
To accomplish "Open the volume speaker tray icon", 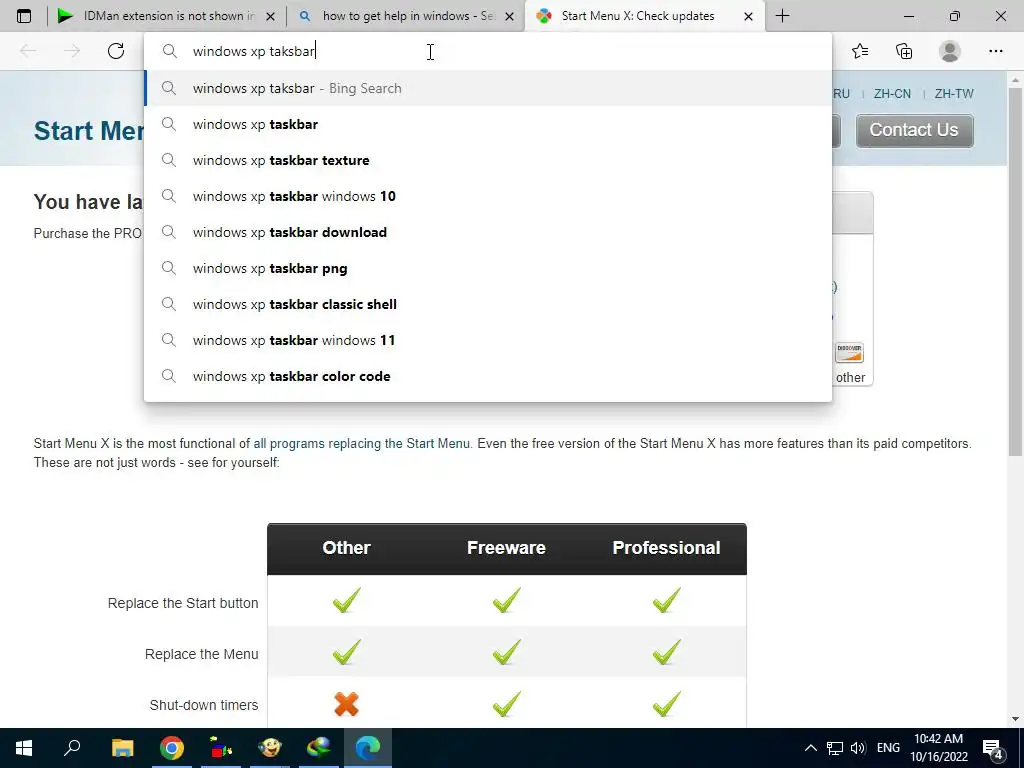I will pos(858,748).
